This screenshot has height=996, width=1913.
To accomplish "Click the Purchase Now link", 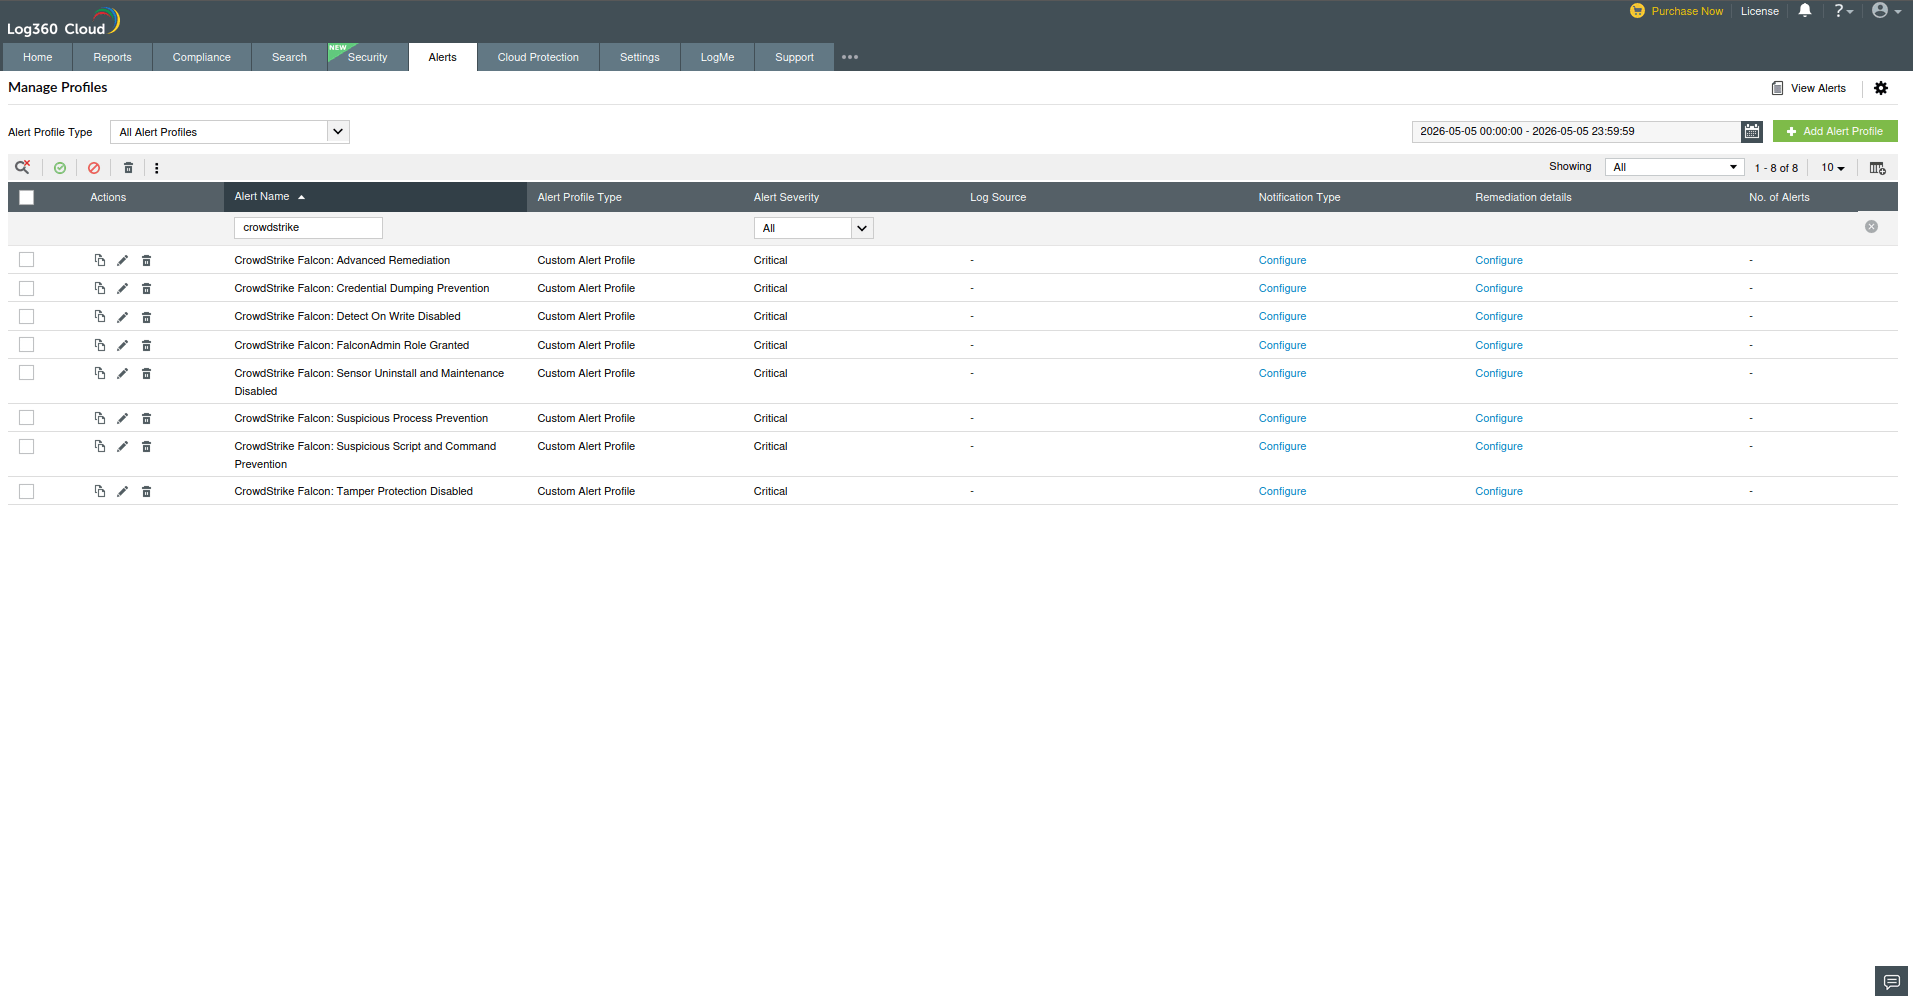I will point(1677,11).
